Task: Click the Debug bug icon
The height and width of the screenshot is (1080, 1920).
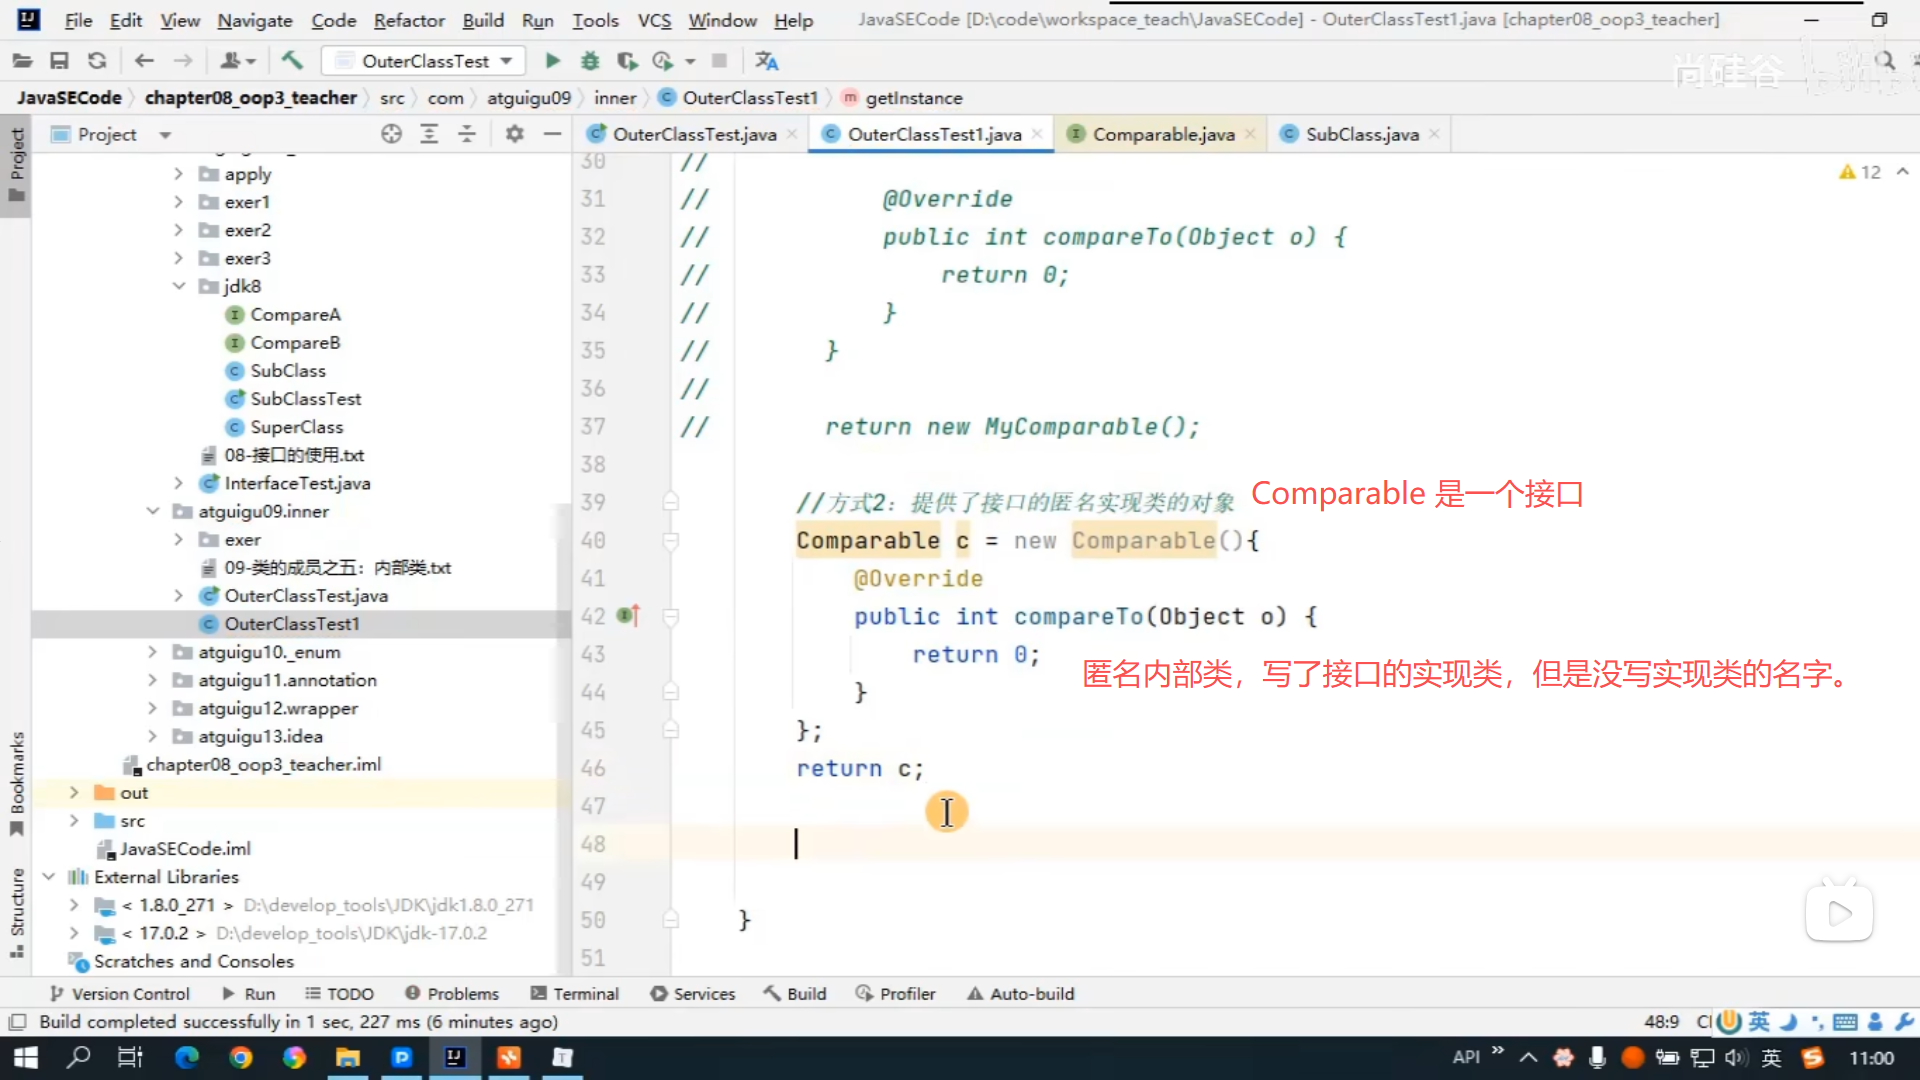Action: click(x=590, y=61)
